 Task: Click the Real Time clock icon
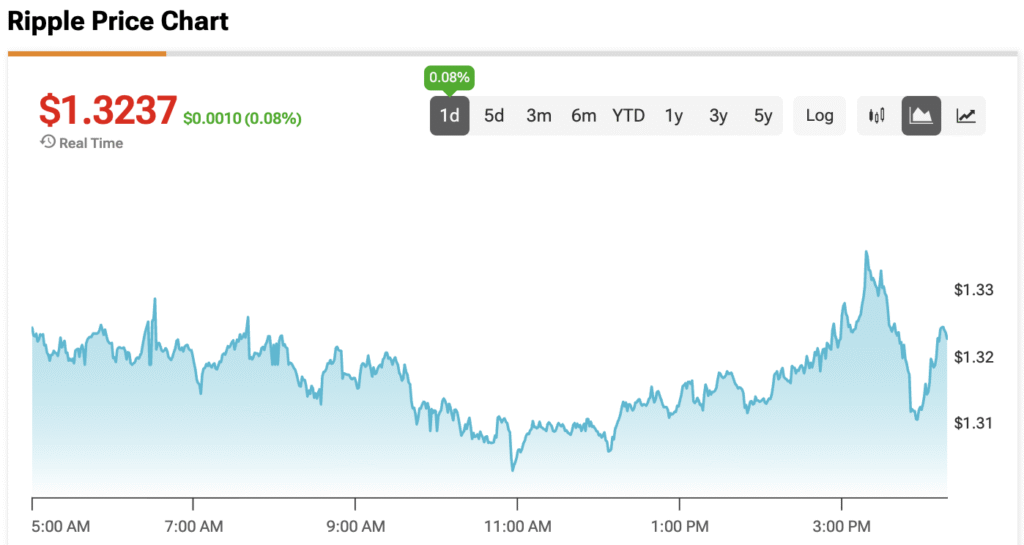coord(47,143)
